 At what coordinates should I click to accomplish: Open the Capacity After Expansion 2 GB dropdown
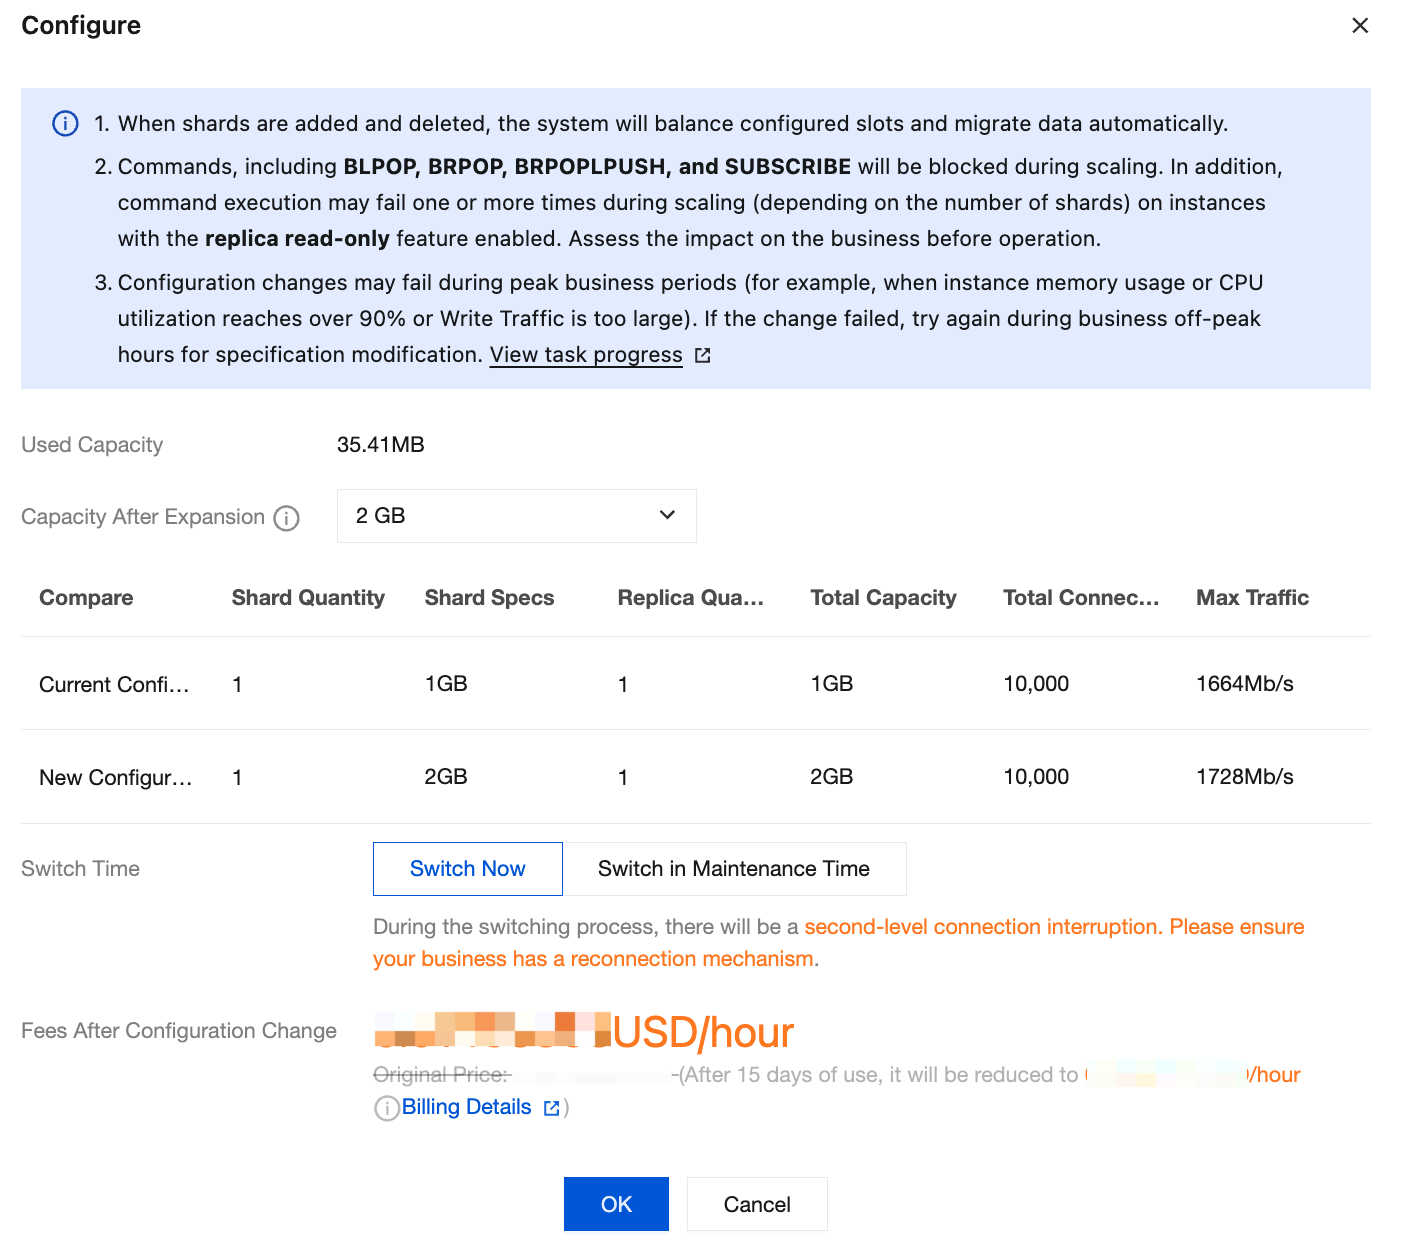516,516
